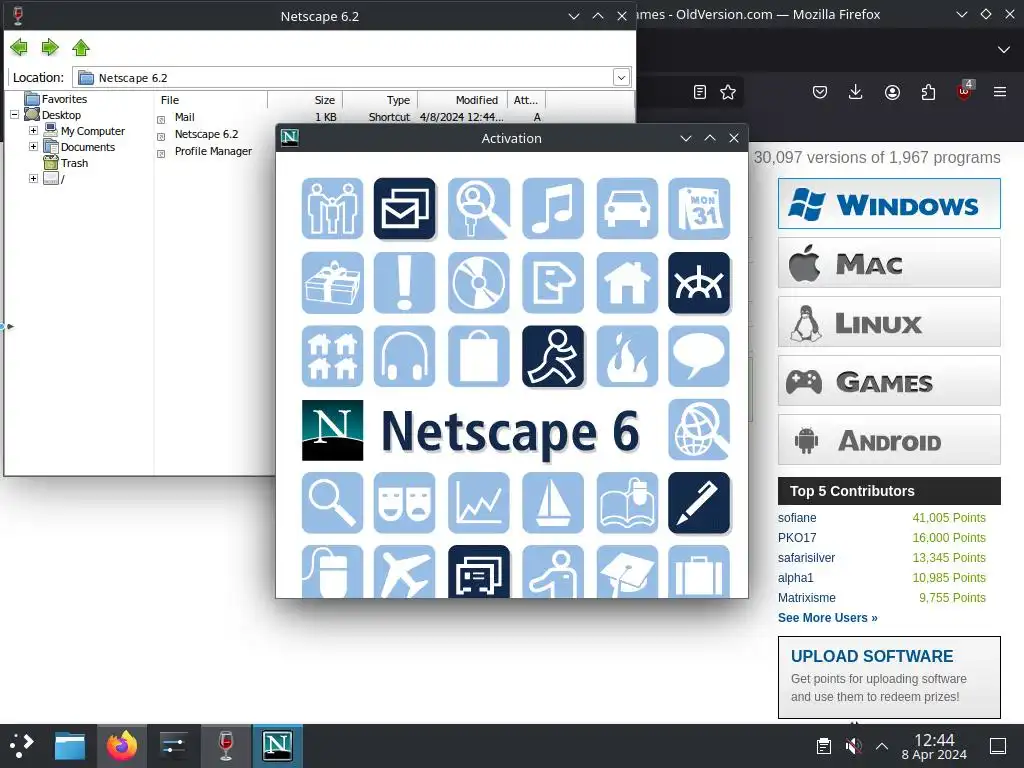Click the shopping bag icon
This screenshot has width=1024, height=768.
click(479, 357)
